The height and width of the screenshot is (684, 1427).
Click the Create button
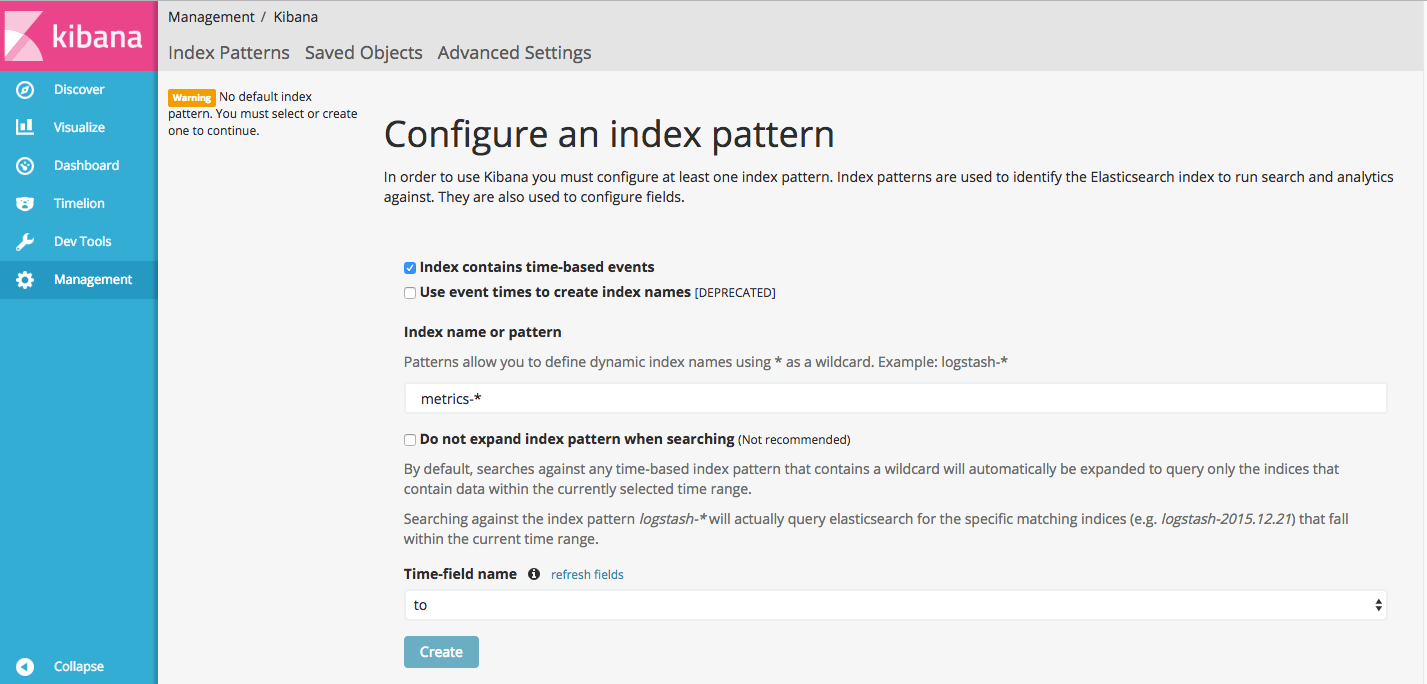click(441, 652)
